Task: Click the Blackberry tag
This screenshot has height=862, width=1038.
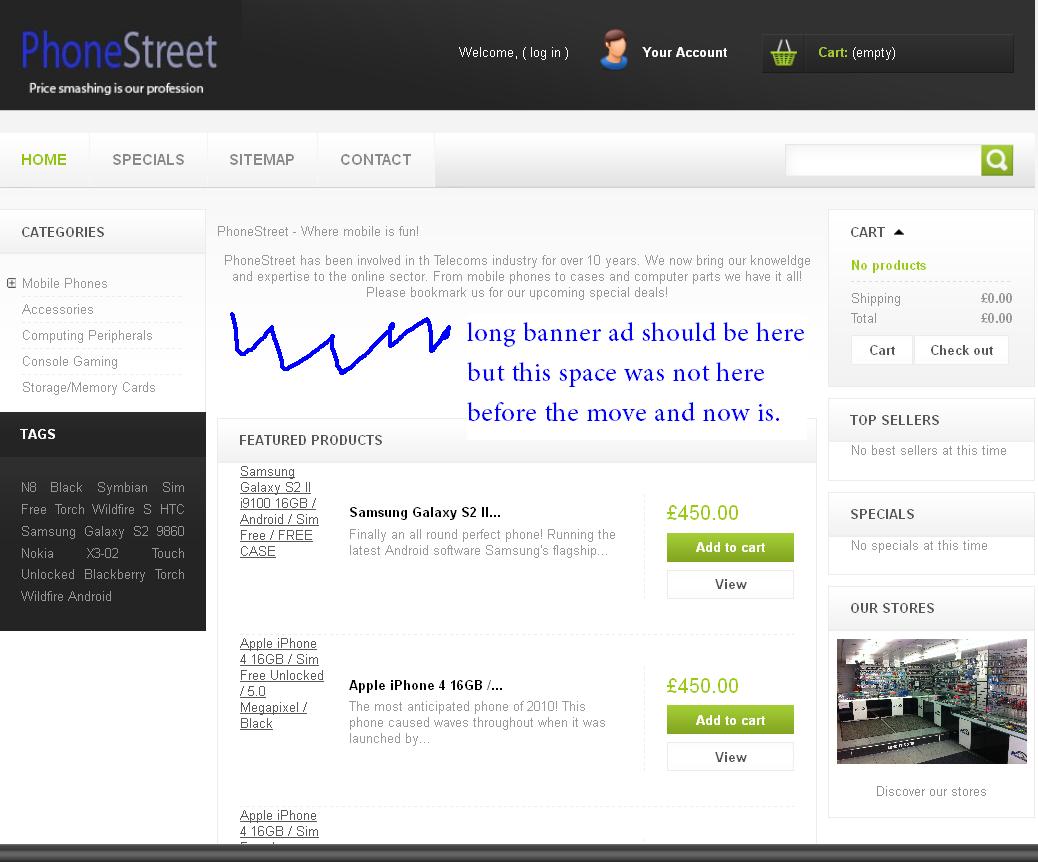Action: tap(115, 575)
